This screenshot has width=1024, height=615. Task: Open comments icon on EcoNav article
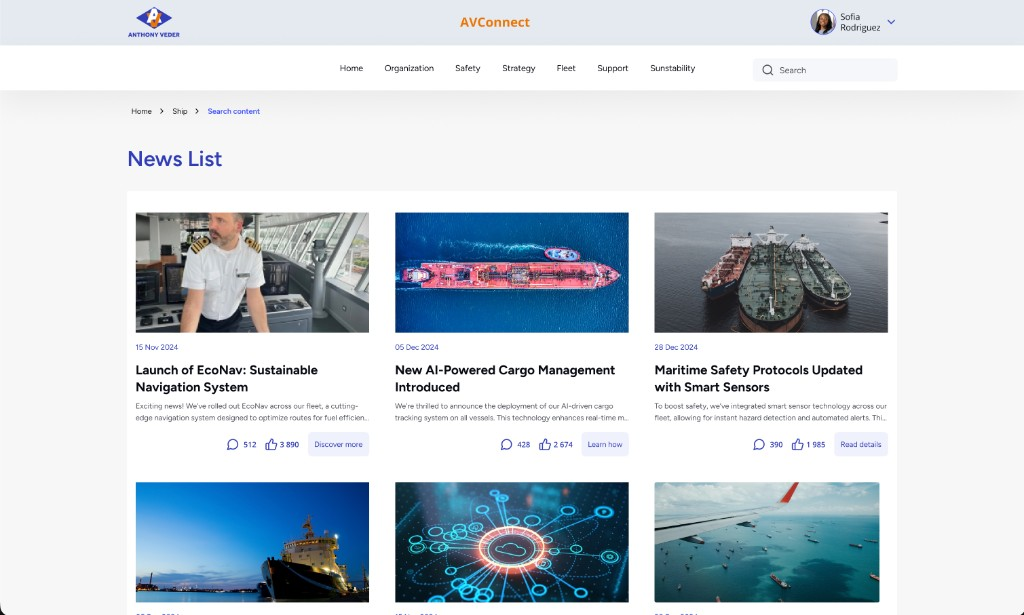232,445
